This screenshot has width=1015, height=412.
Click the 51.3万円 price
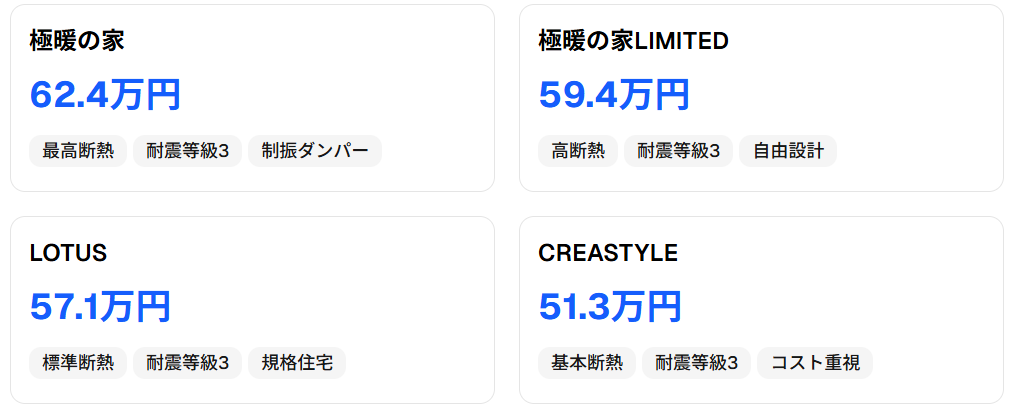610,307
